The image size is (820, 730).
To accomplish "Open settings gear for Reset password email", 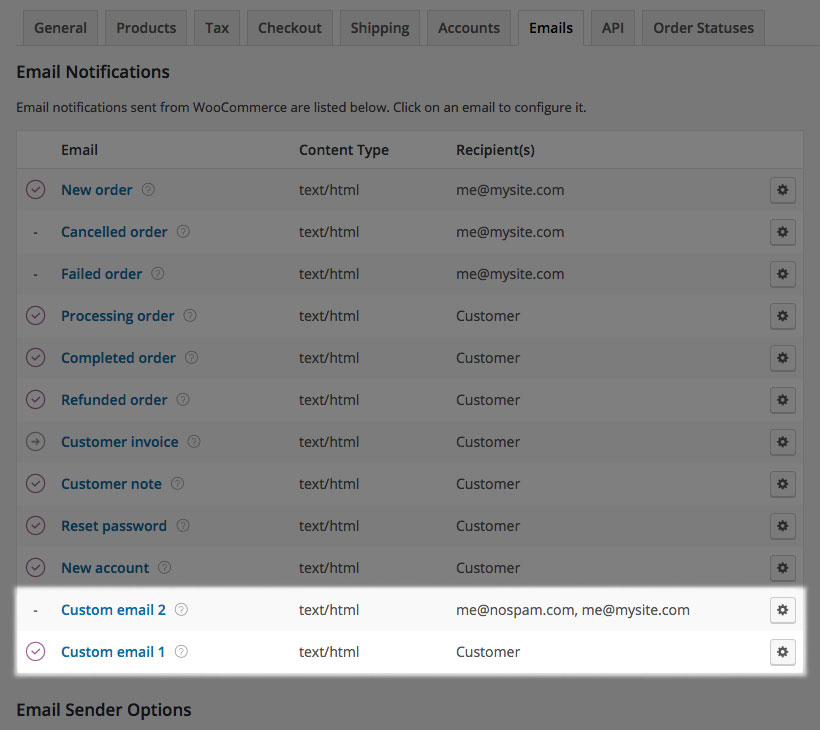I will 783,526.
